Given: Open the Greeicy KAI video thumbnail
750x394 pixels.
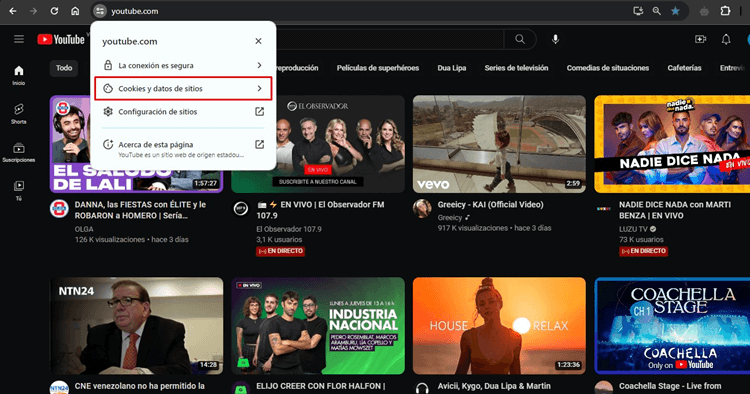Looking at the screenshot, I should click(x=499, y=144).
